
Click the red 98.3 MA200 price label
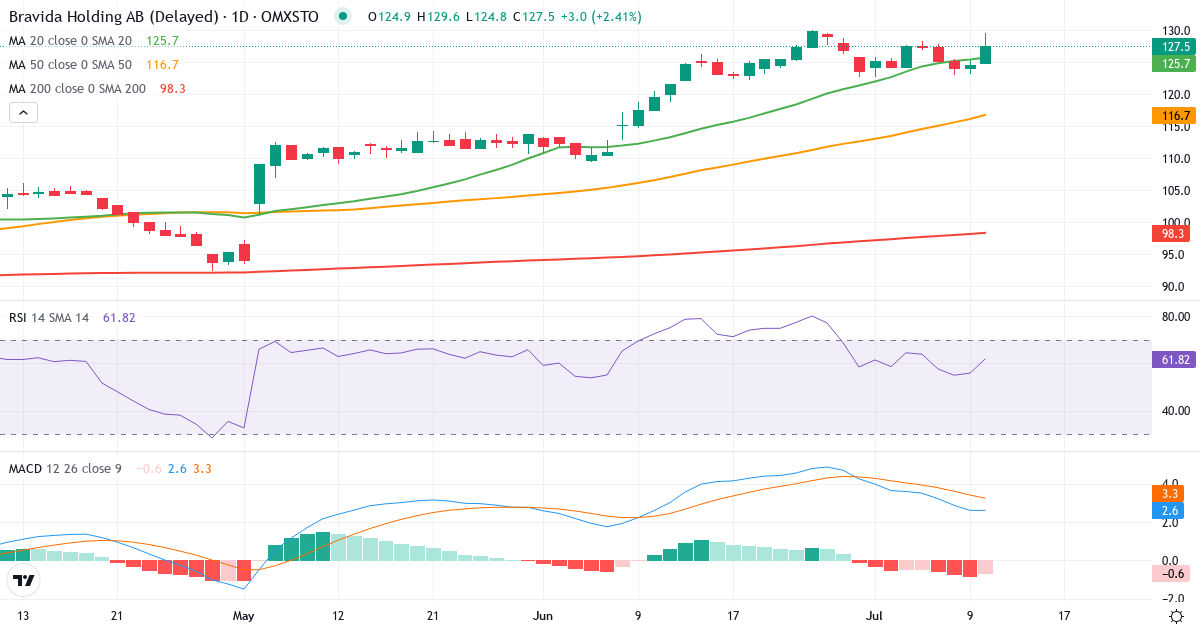click(x=1172, y=233)
